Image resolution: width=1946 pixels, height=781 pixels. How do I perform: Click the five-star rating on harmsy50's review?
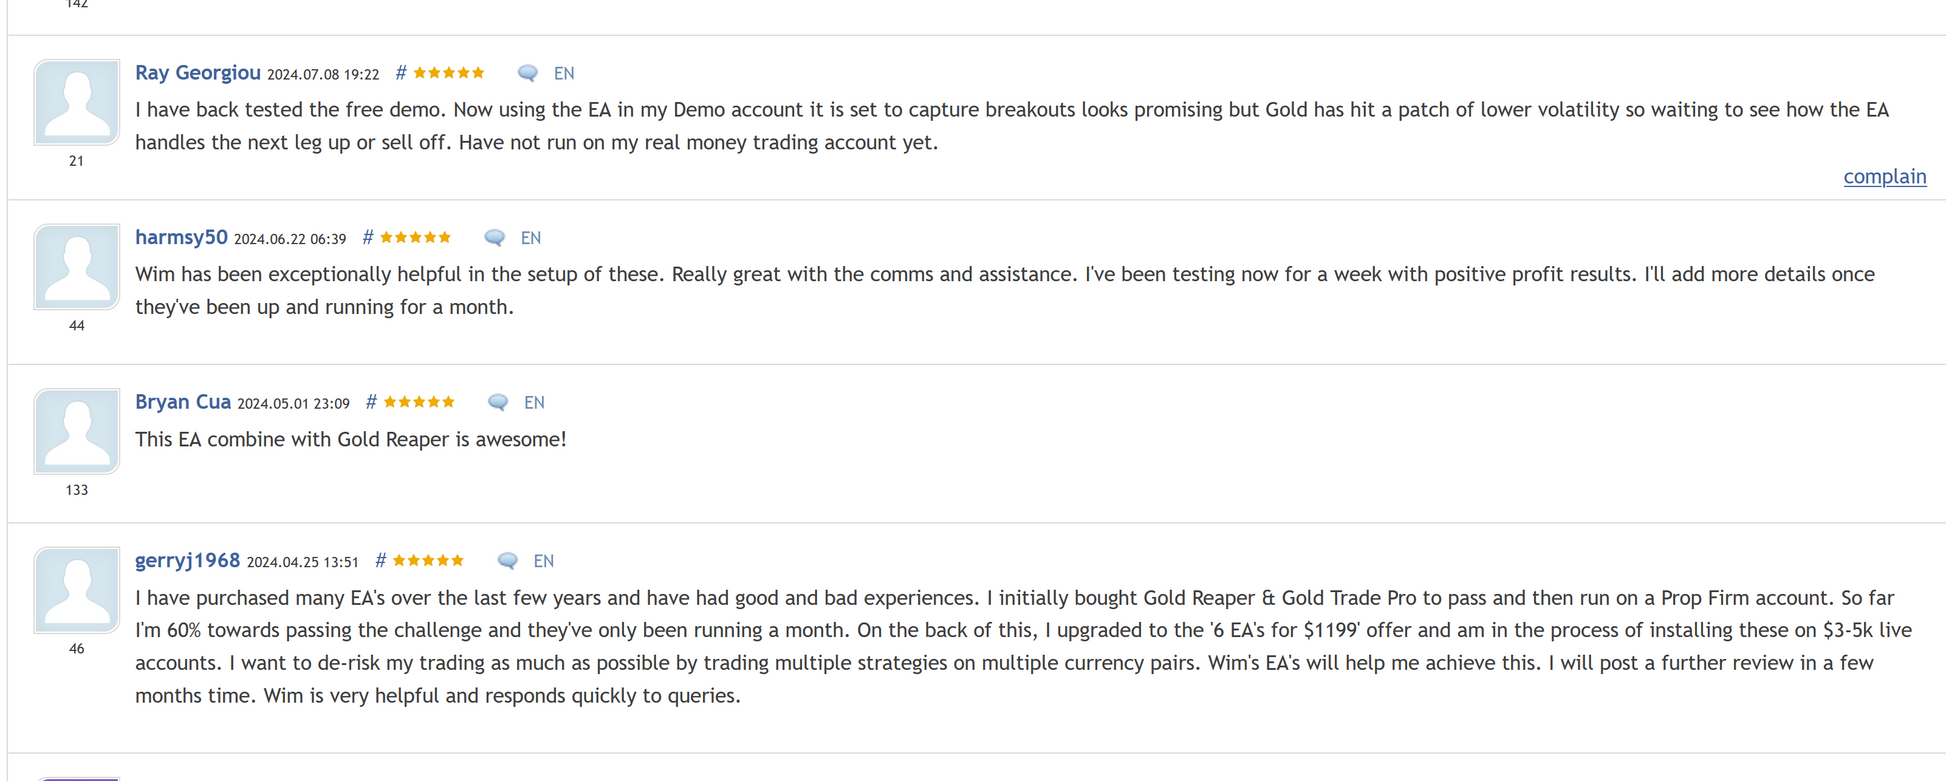click(416, 238)
